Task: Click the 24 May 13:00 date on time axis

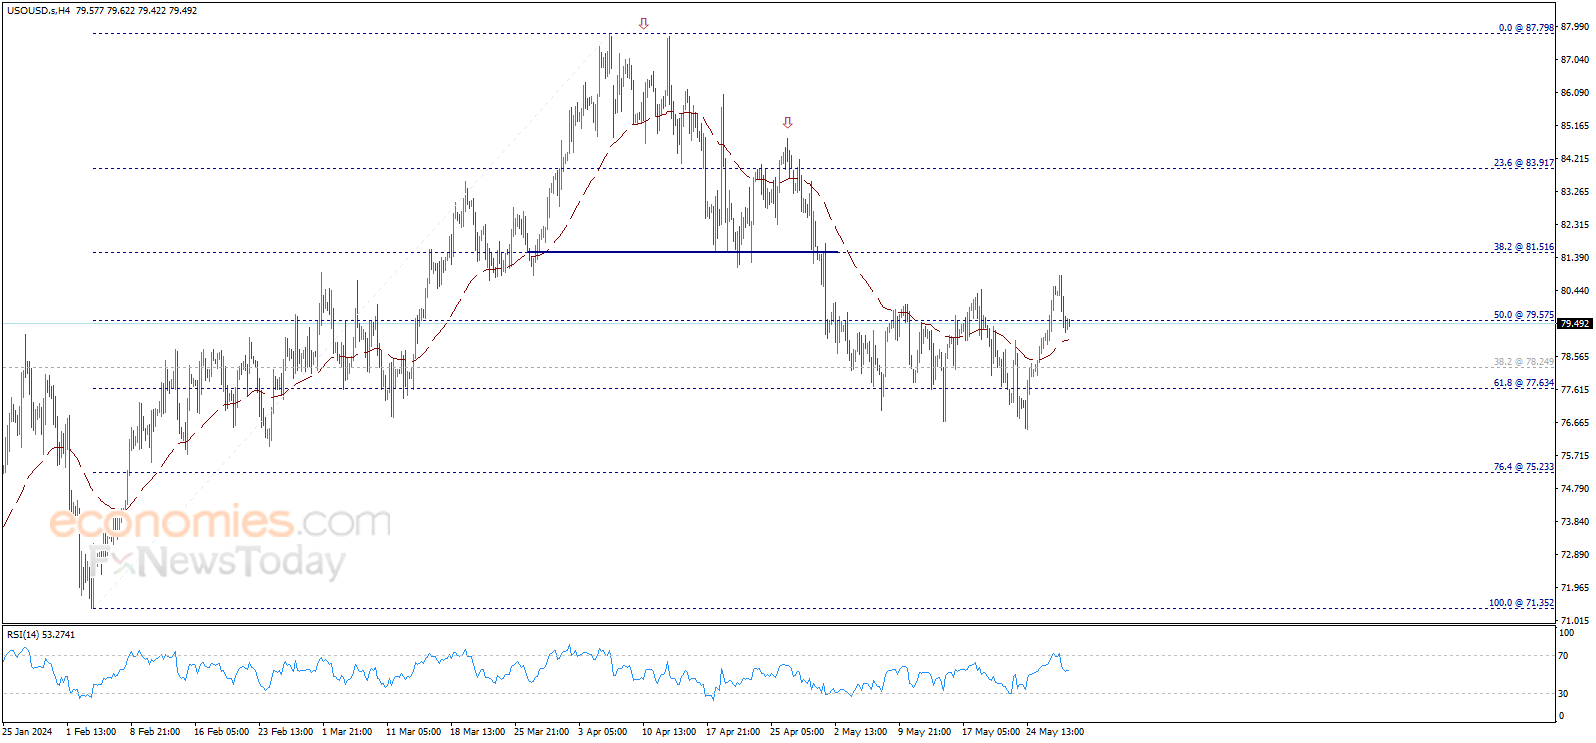Action: click(1055, 732)
